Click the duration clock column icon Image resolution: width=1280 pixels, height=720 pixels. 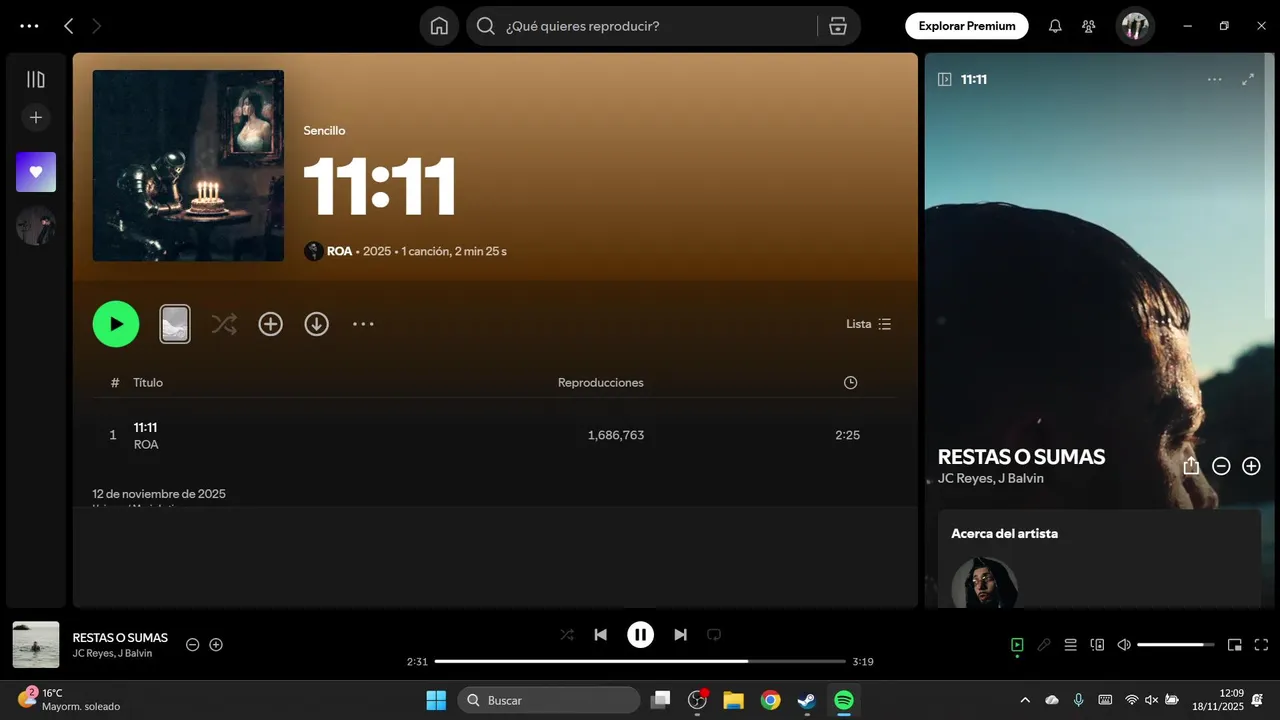pyautogui.click(x=850, y=382)
